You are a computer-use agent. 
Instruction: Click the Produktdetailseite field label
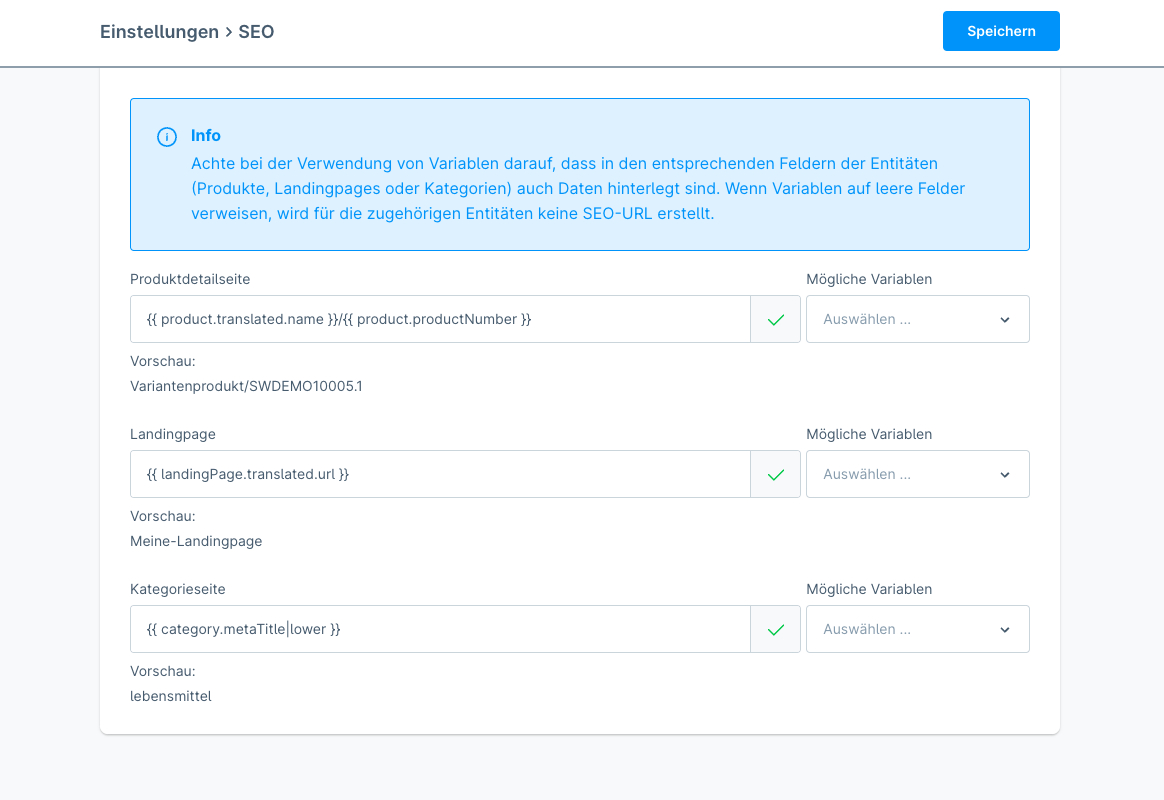[190, 279]
